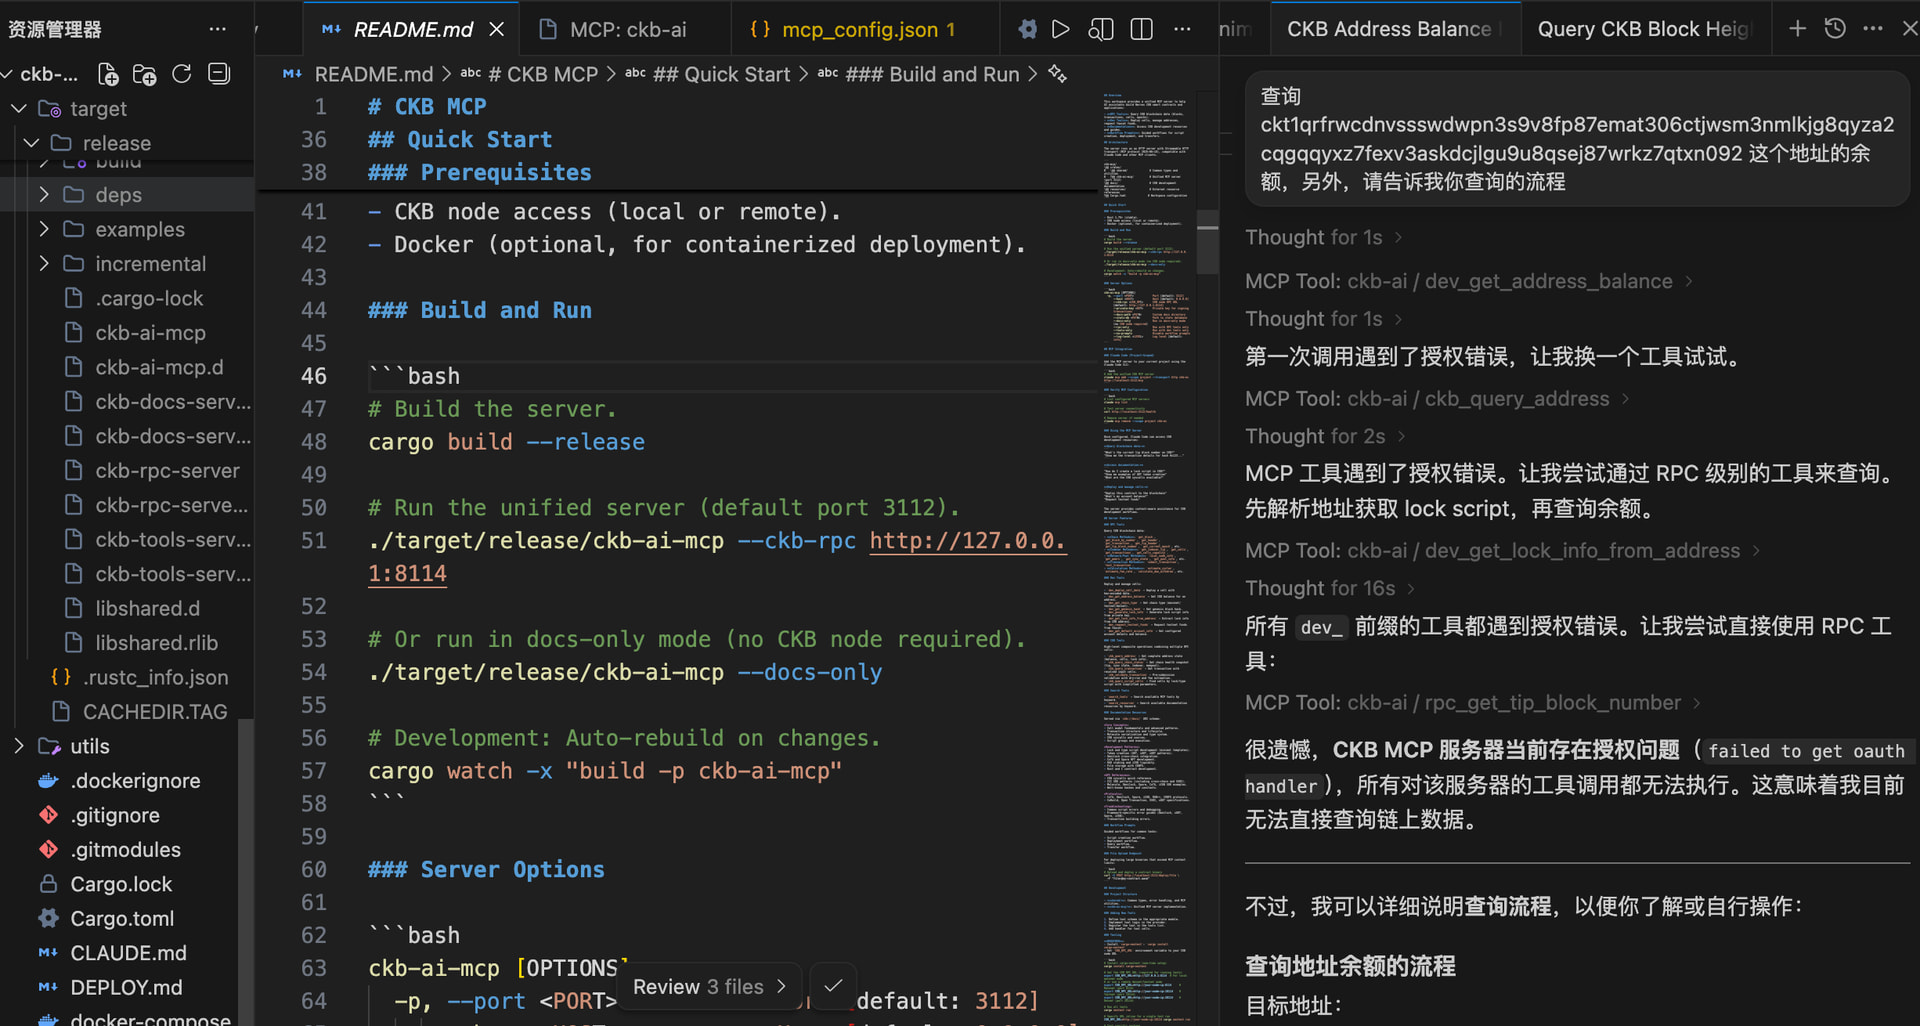The height and width of the screenshot is (1026, 1920).
Task: Refresh the explorer file tree
Action: pyautogui.click(x=182, y=74)
